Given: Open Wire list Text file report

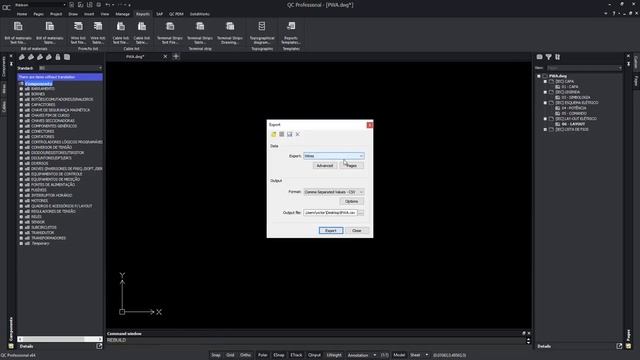Looking at the screenshot, I should [78, 32].
